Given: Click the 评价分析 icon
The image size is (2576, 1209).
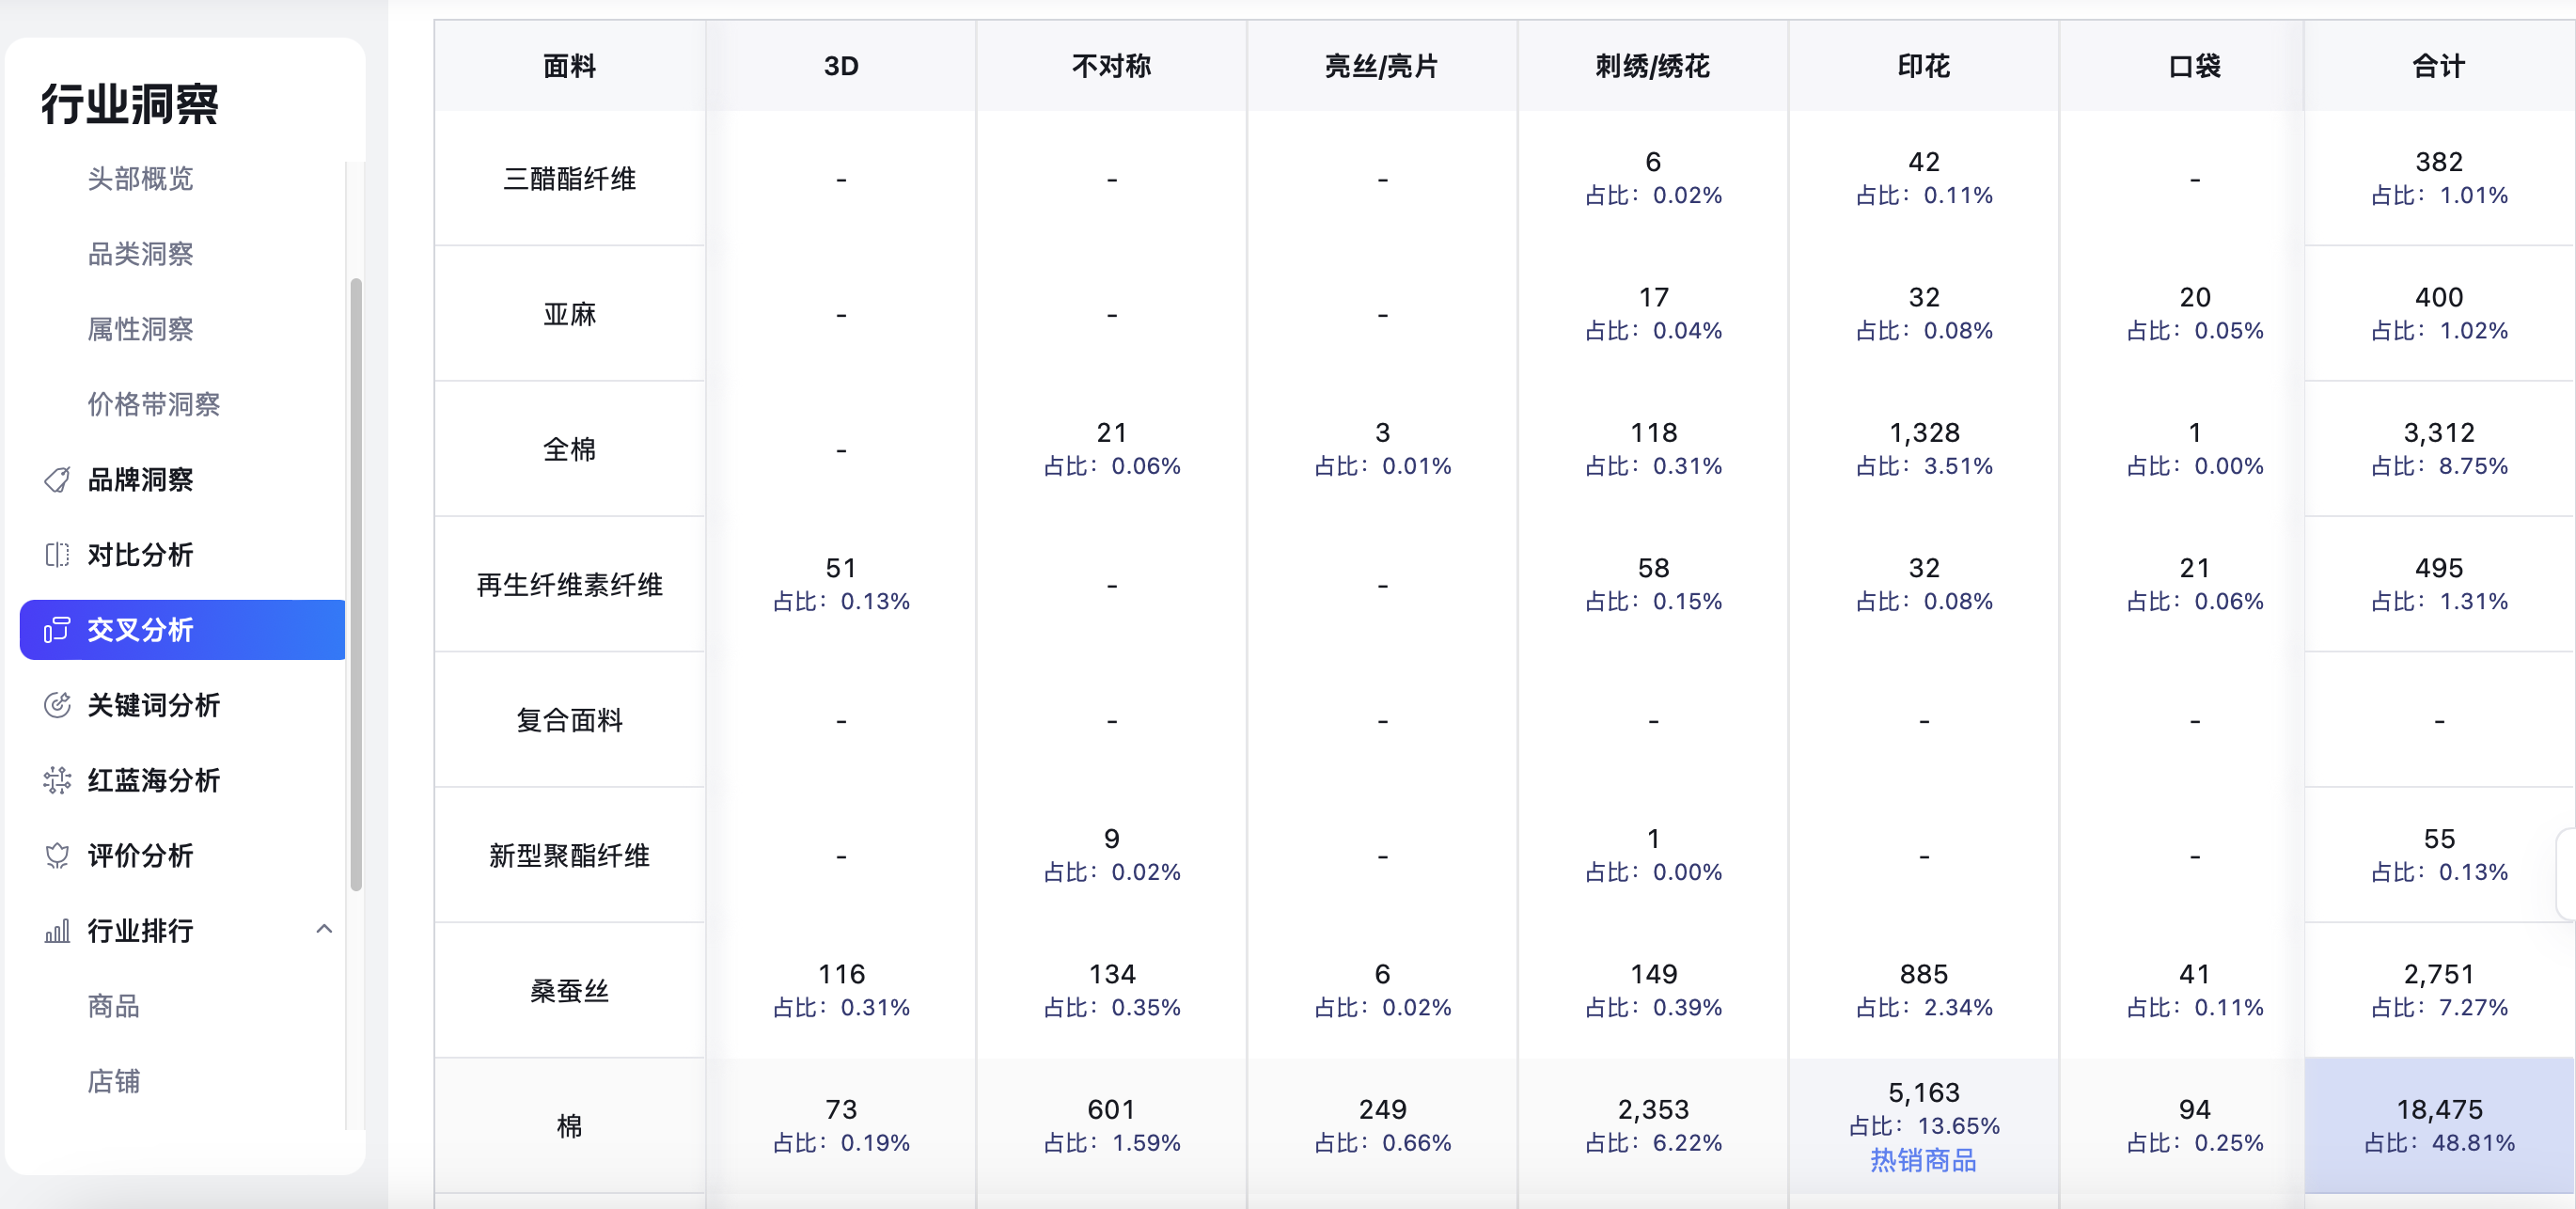Looking at the screenshot, I should point(57,856).
